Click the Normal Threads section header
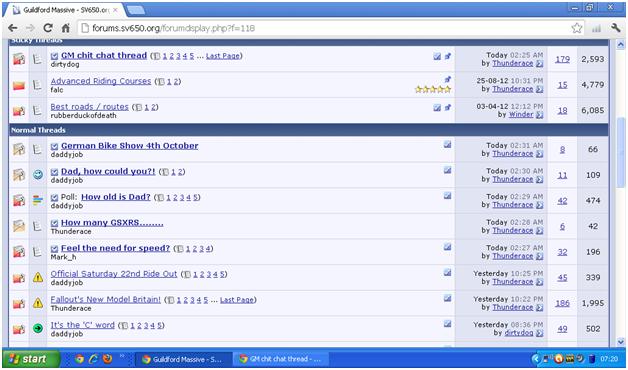The height and width of the screenshot is (370, 628). 308,130
